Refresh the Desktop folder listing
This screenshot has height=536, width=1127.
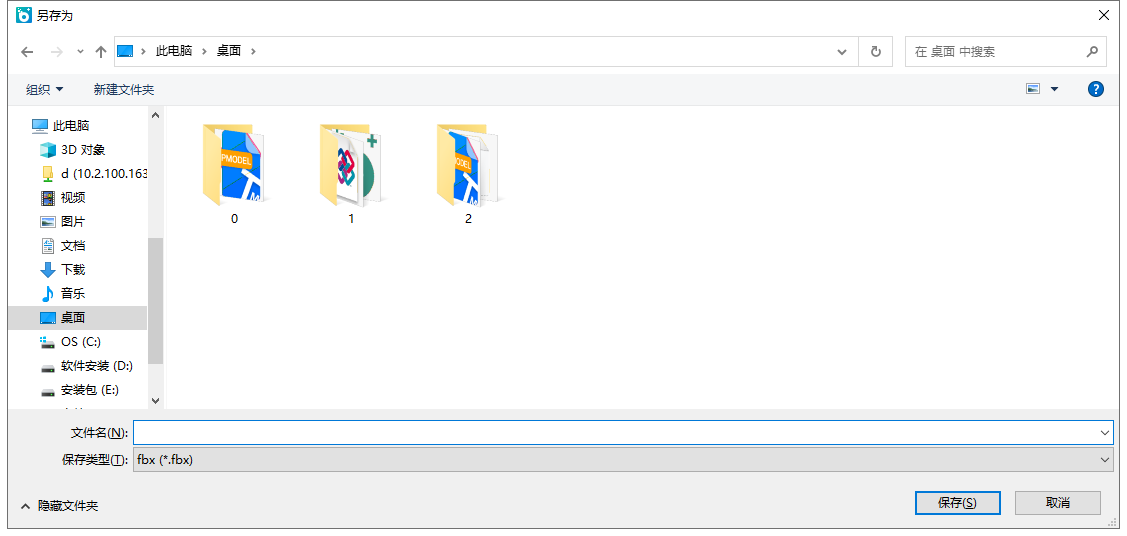[x=875, y=52]
